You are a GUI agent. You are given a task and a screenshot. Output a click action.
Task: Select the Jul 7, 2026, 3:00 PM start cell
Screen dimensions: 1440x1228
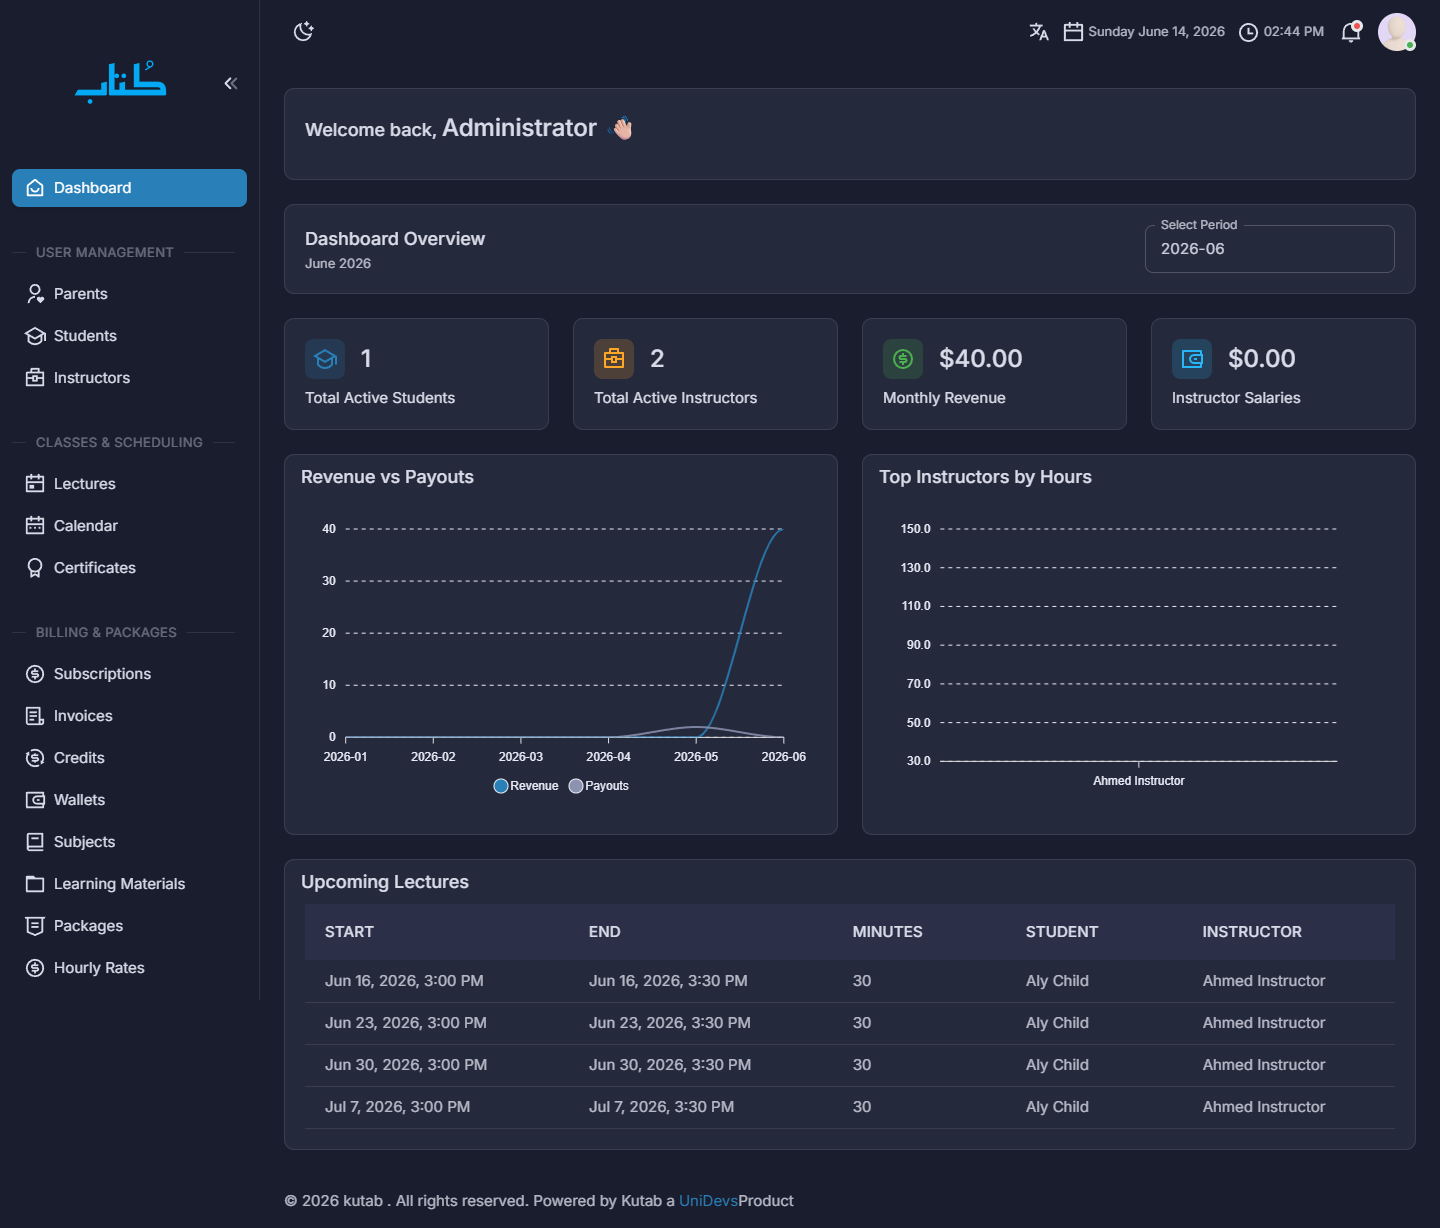click(397, 1107)
